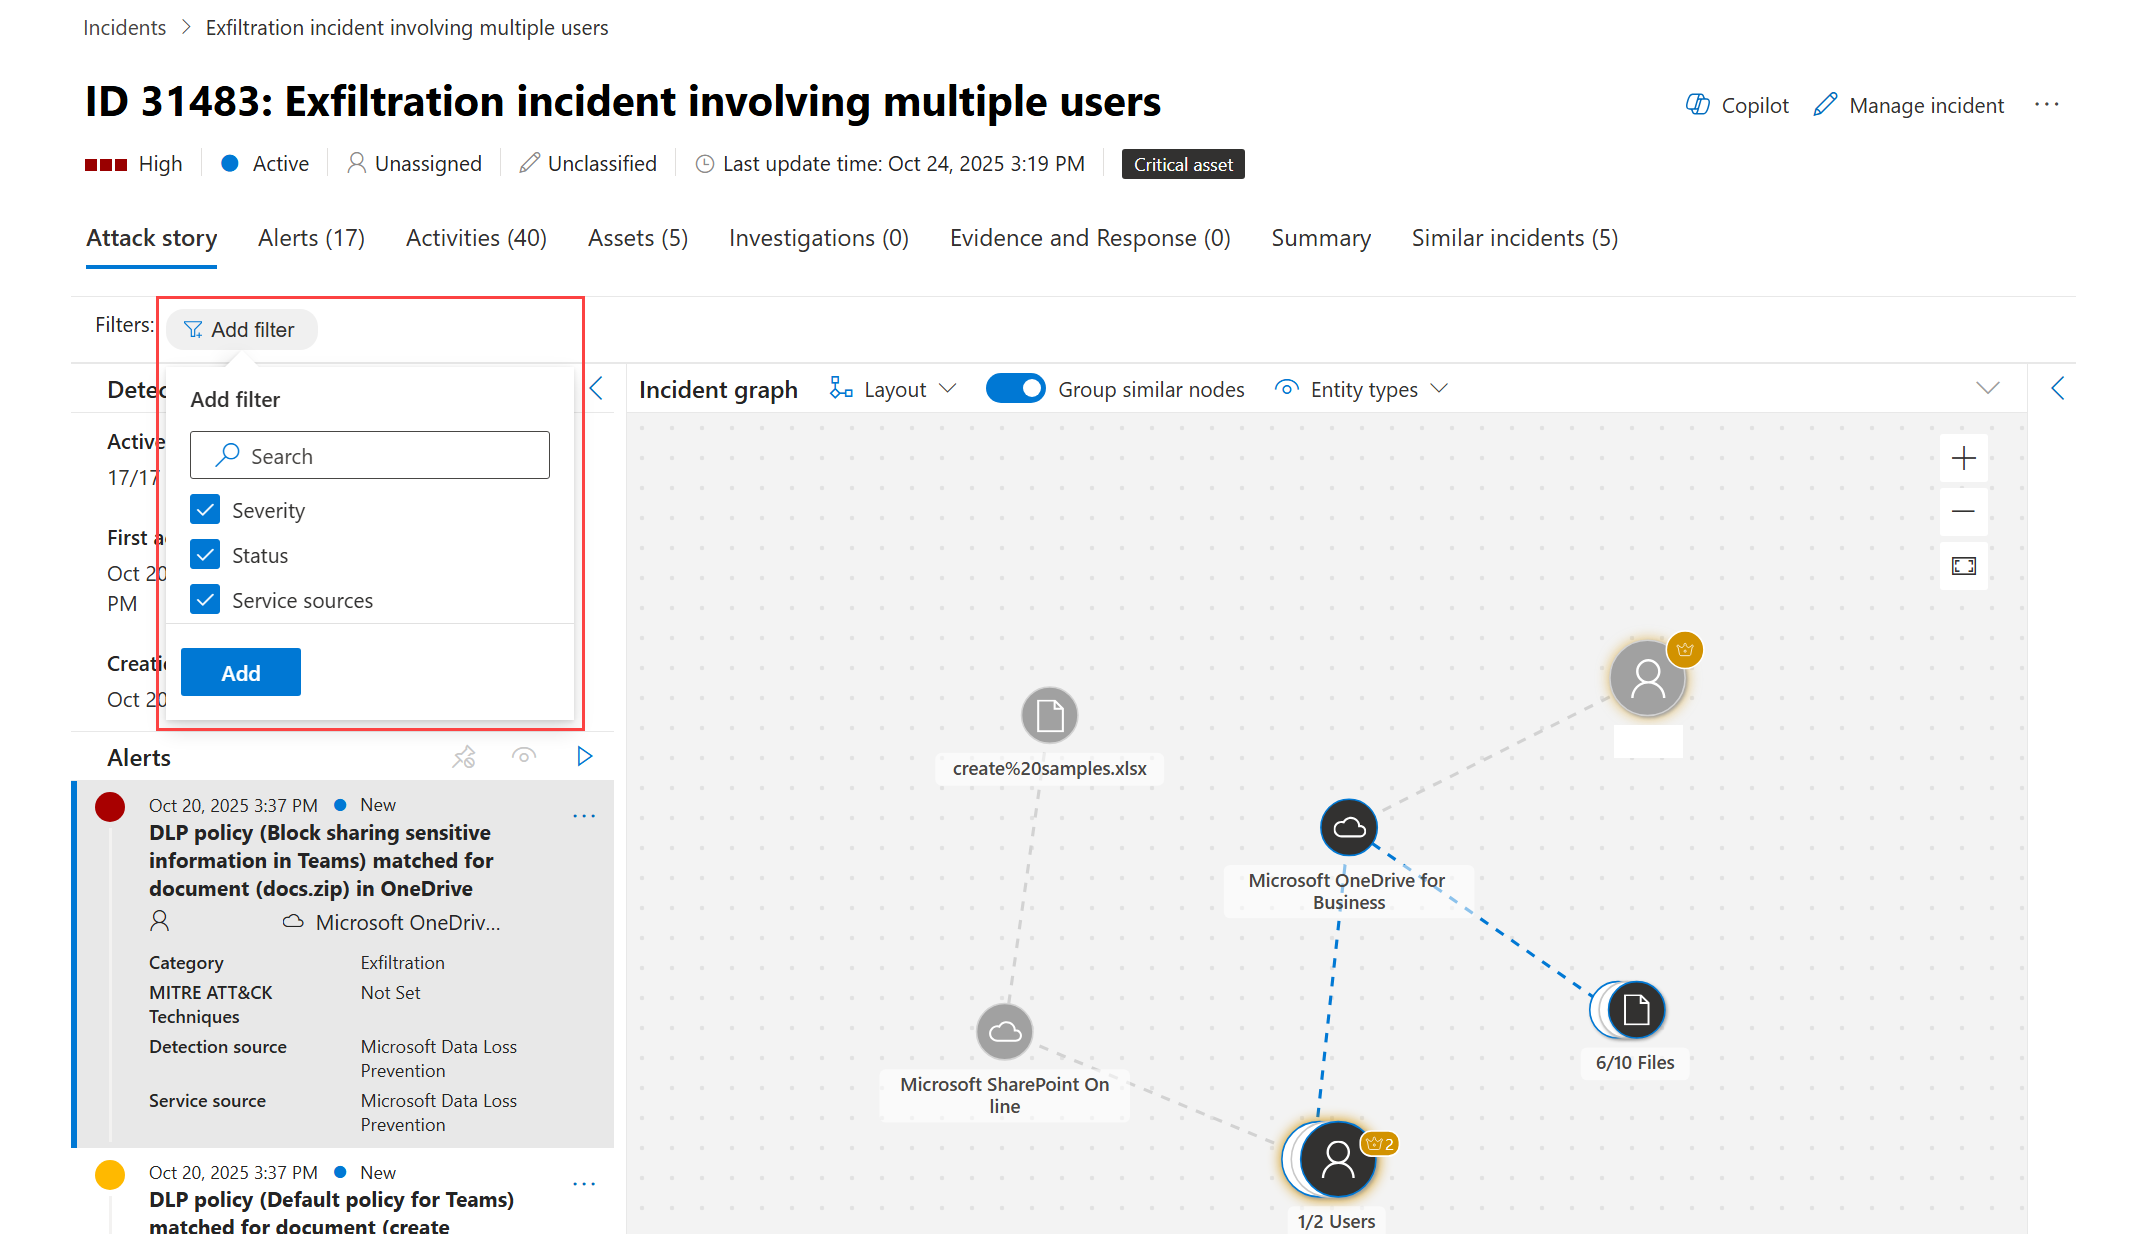
Task: Turn off Group similar nodes toggle
Action: (x=1015, y=389)
